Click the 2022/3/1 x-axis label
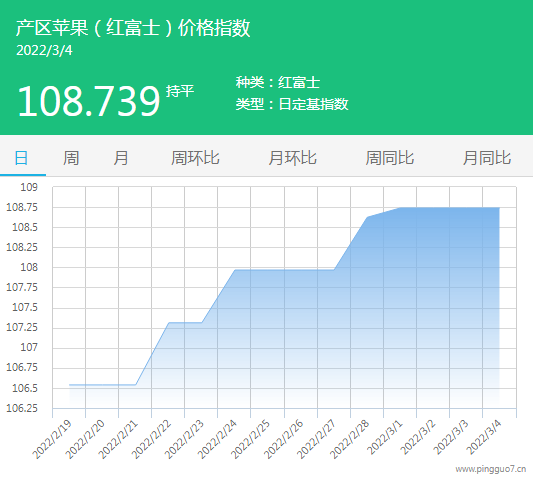The height and width of the screenshot is (479, 533). click(385, 437)
